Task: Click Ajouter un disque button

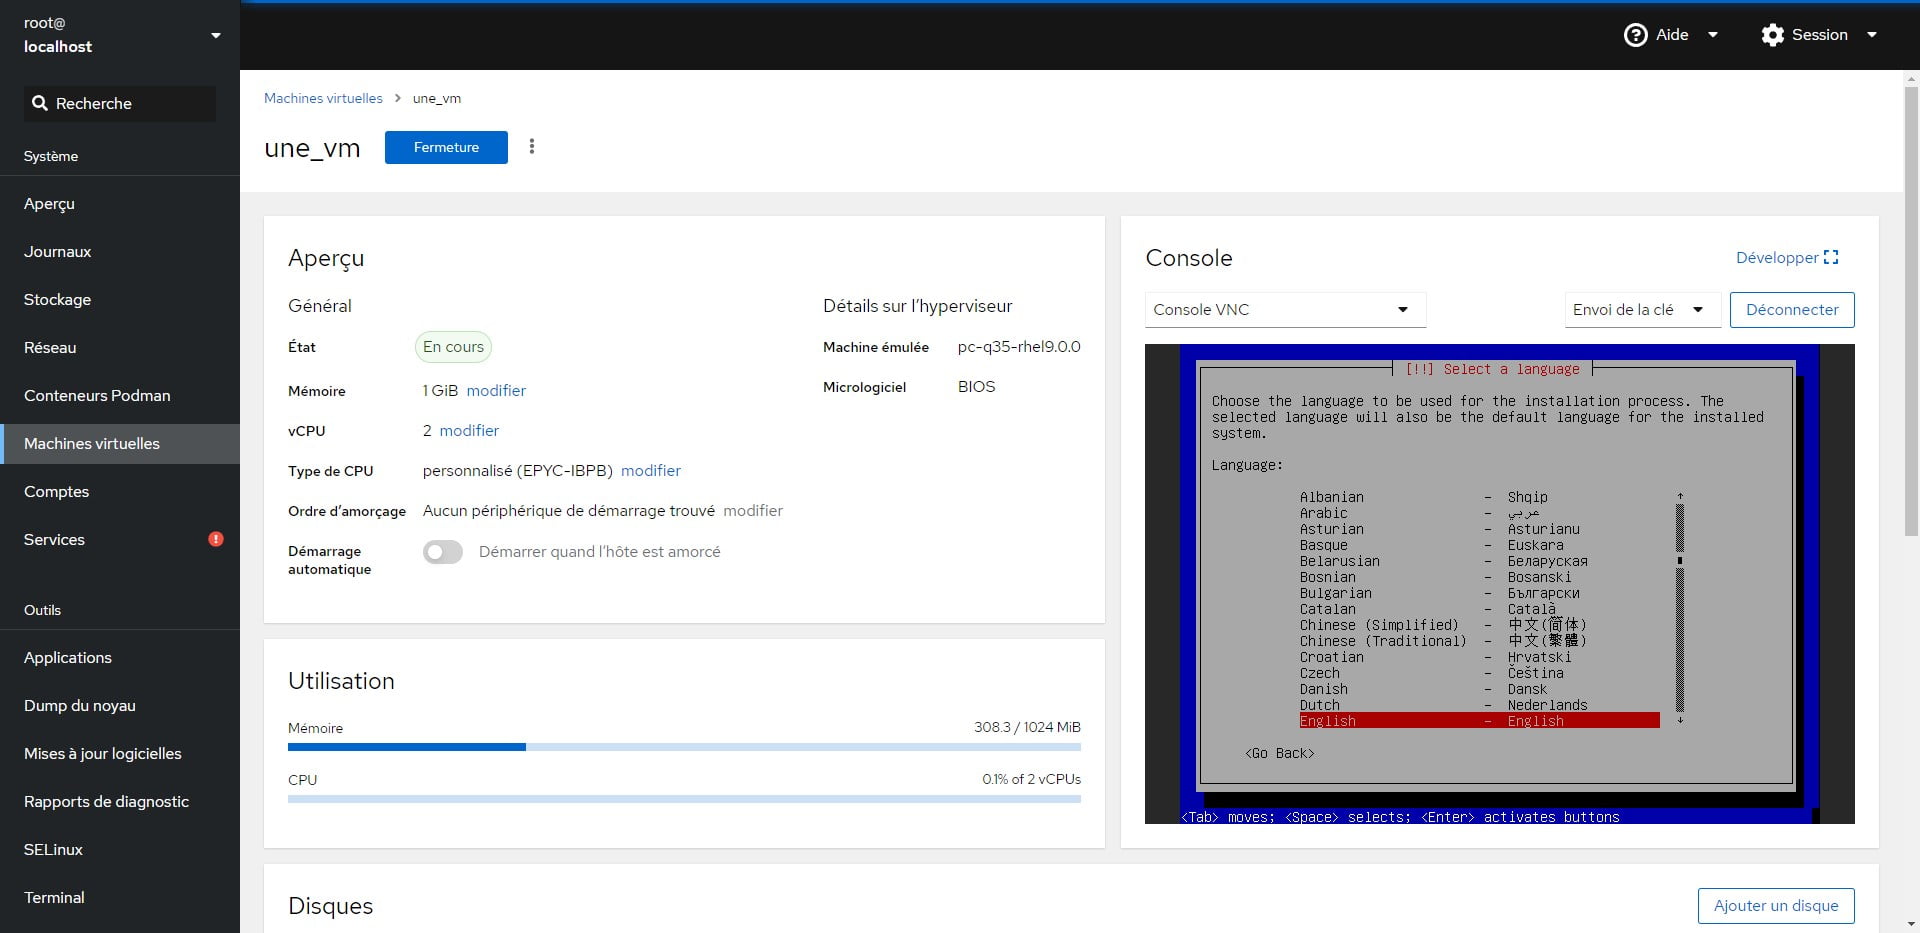Action: pyautogui.click(x=1776, y=906)
